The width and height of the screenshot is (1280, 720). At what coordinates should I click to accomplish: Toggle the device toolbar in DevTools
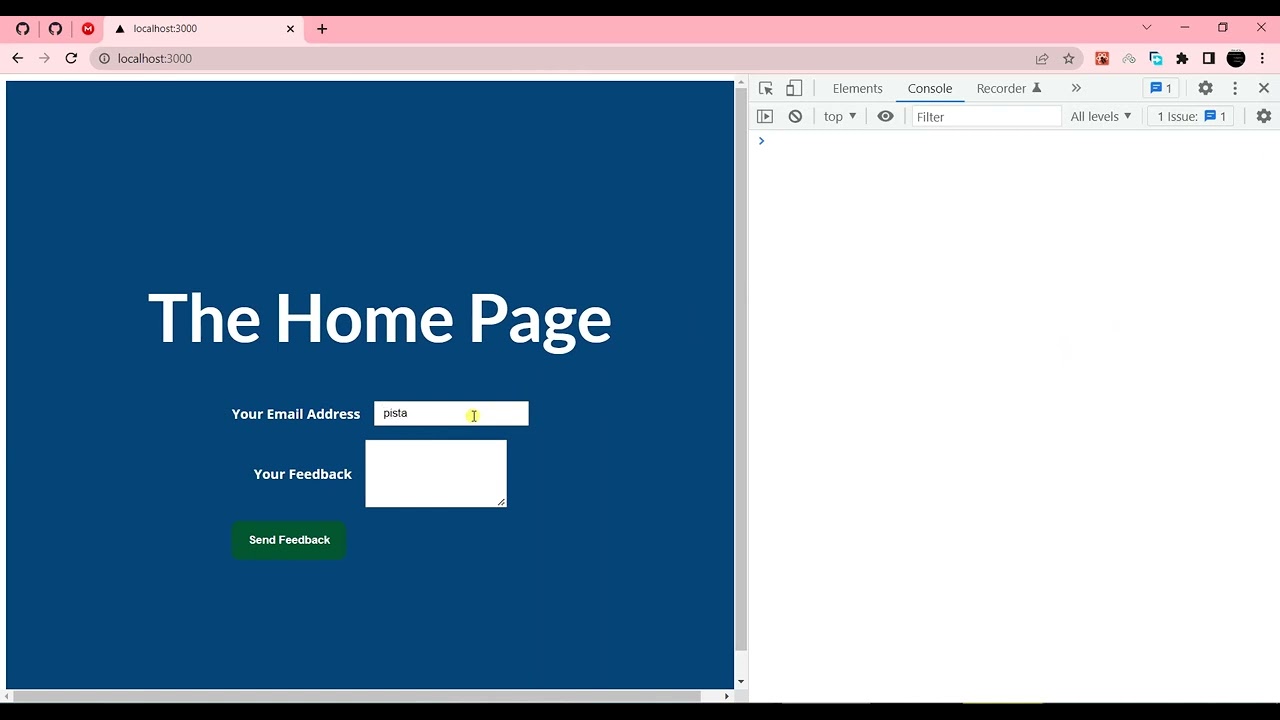pyautogui.click(x=794, y=88)
